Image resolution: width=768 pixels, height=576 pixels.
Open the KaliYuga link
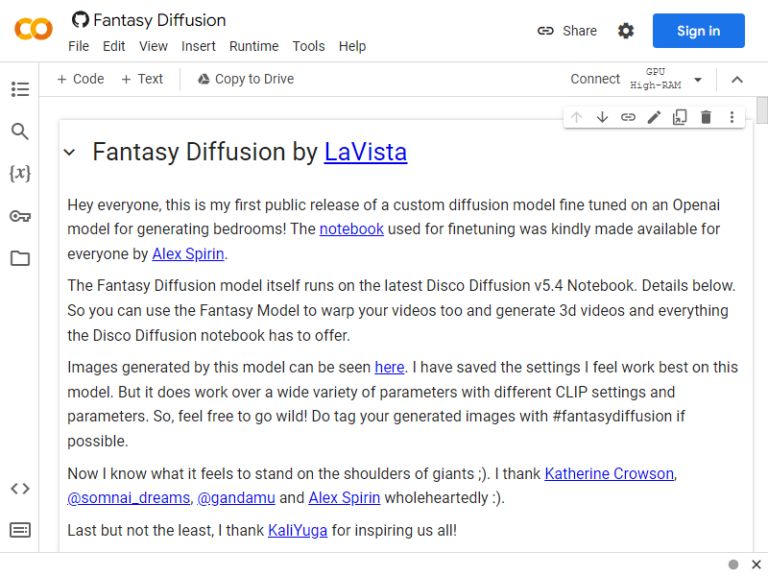click(297, 530)
